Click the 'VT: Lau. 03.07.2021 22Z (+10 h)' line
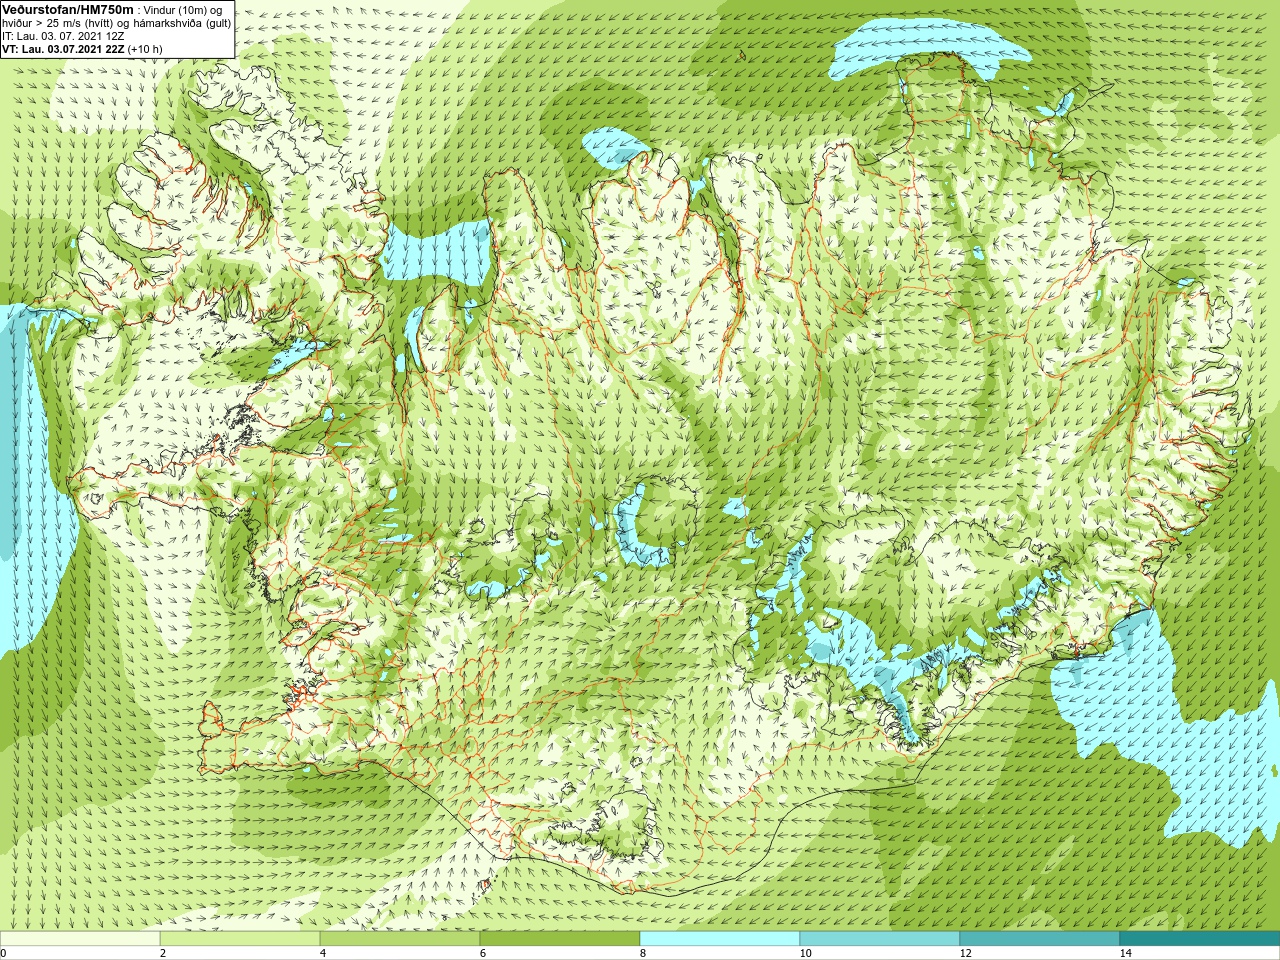Screen dimensions: 1280x960 click(82, 48)
